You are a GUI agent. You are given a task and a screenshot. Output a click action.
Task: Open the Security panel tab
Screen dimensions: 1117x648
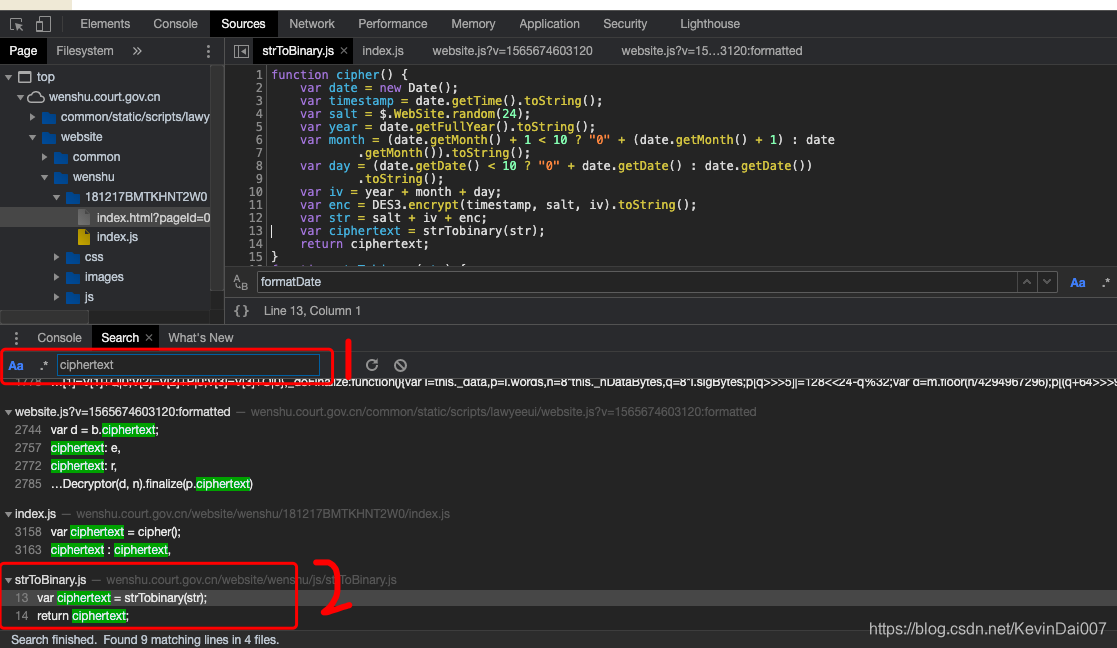[x=625, y=24]
